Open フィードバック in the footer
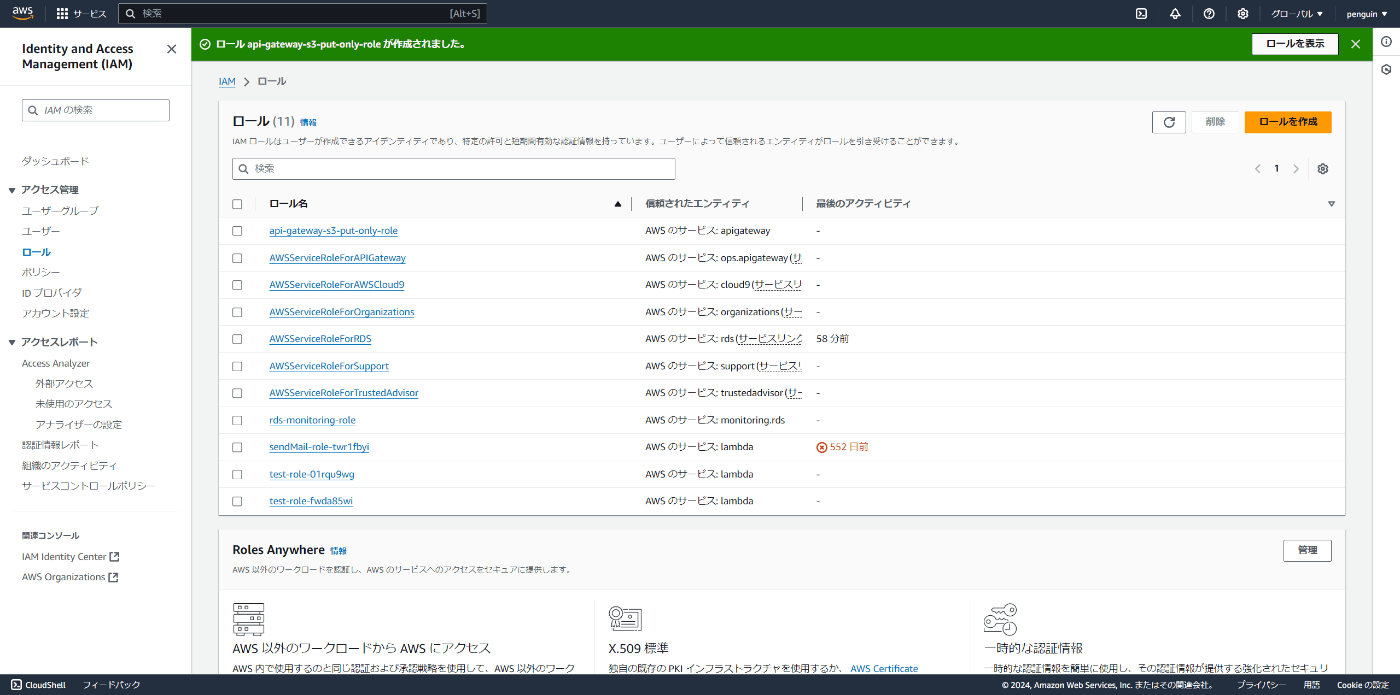 (111, 685)
